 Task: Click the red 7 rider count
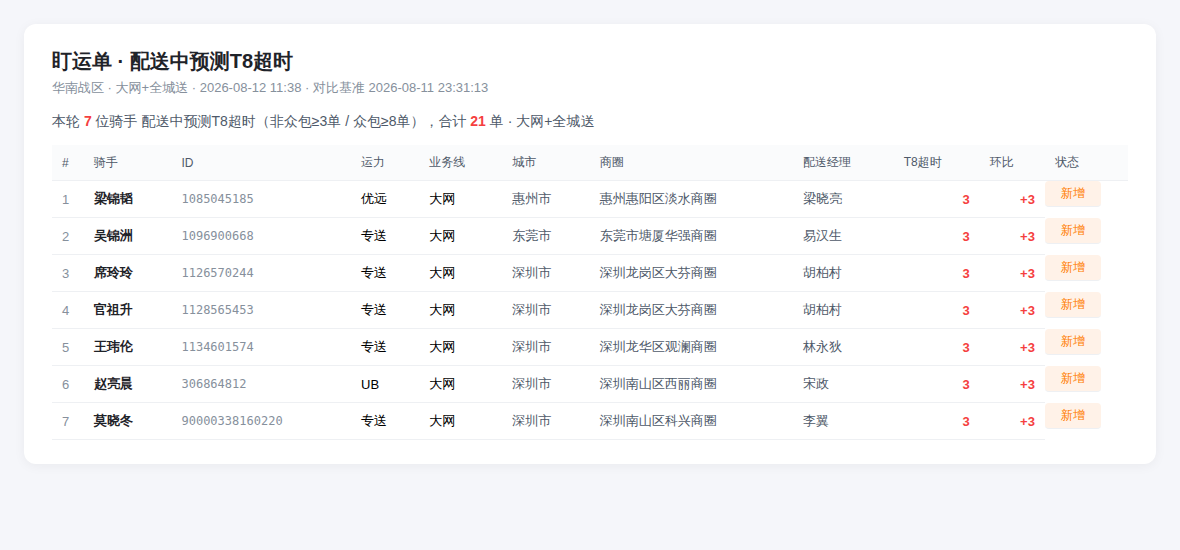pos(88,121)
